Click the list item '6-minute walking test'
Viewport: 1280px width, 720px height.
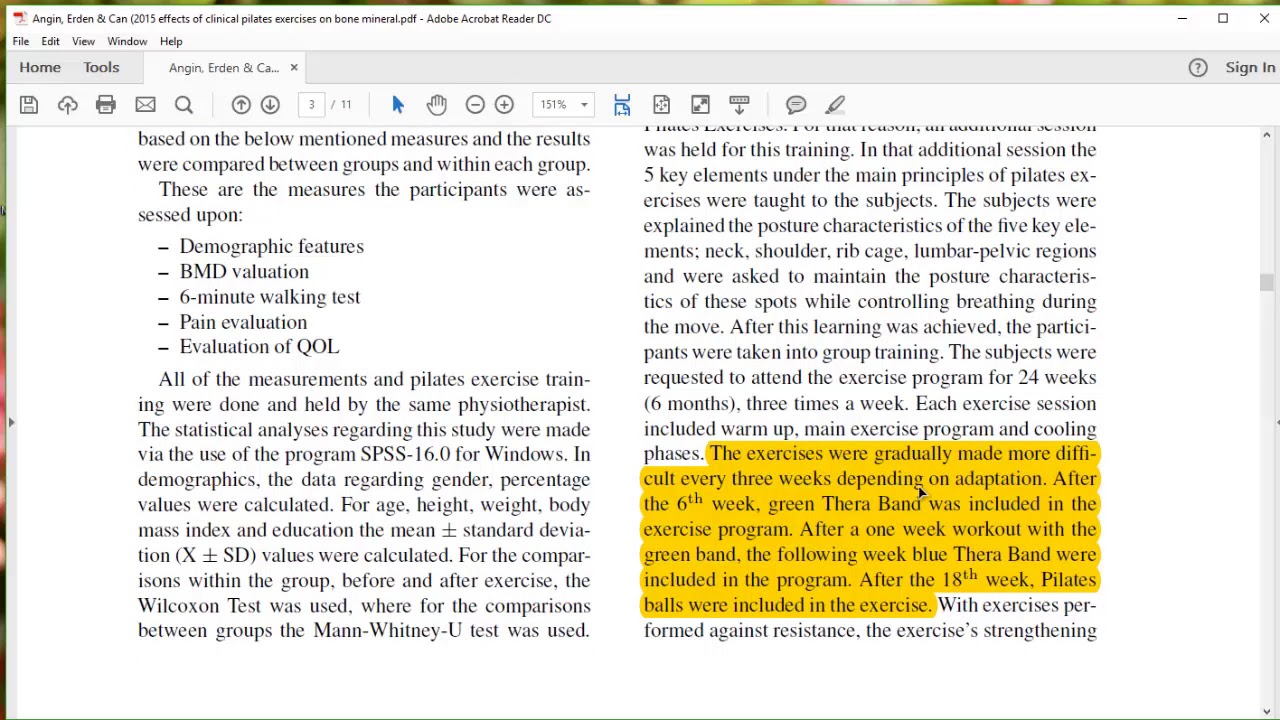click(x=269, y=297)
